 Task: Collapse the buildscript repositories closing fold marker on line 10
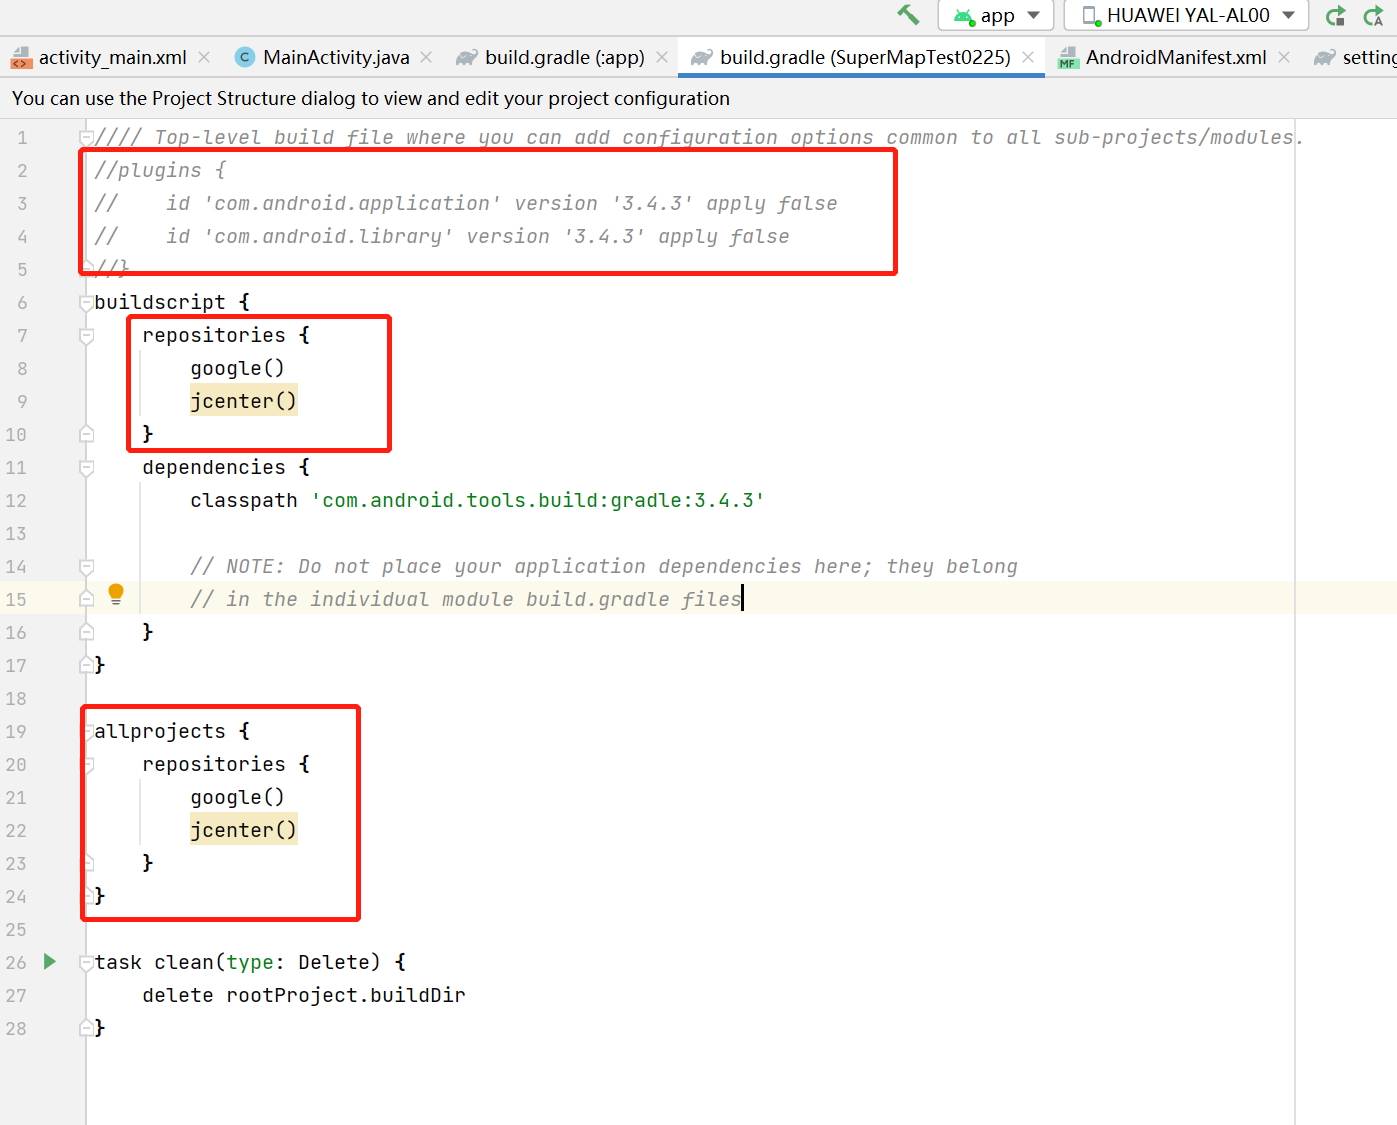point(87,434)
